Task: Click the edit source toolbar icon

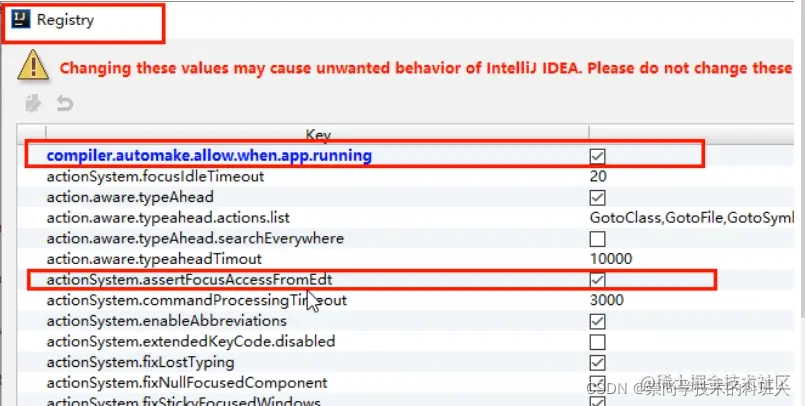Action: pos(33,103)
